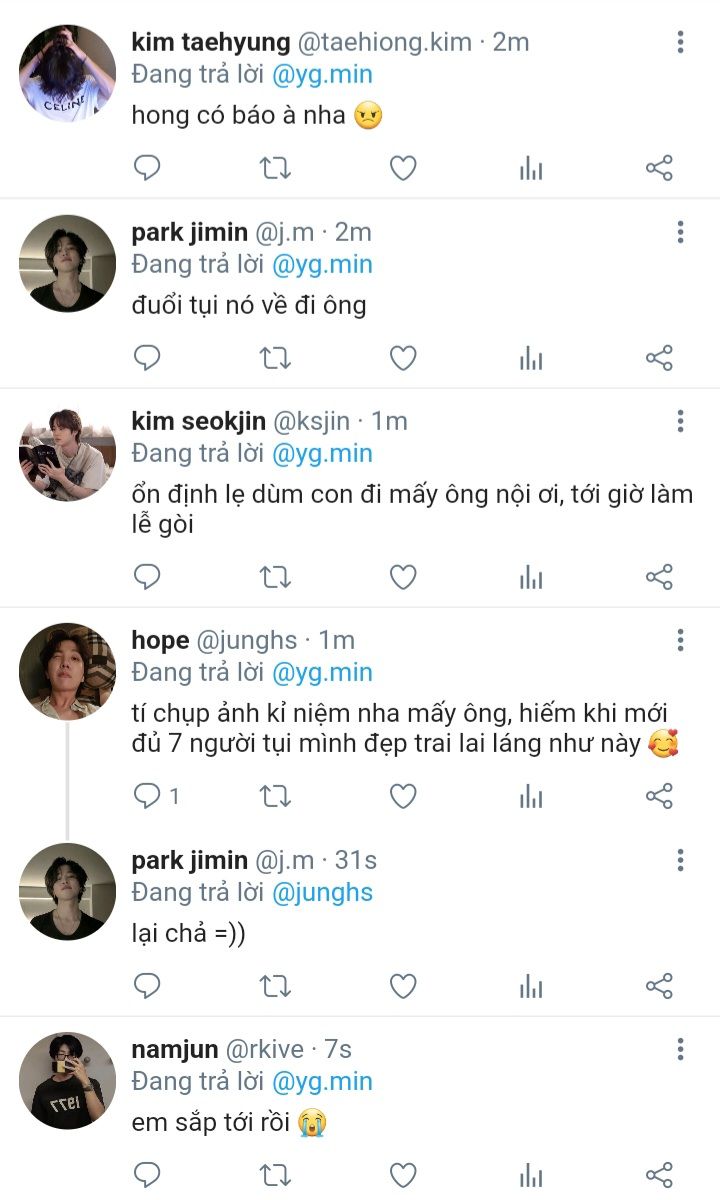720x1200 pixels.
Task: Like hope's tweet about the group photo
Action: [x=403, y=796]
